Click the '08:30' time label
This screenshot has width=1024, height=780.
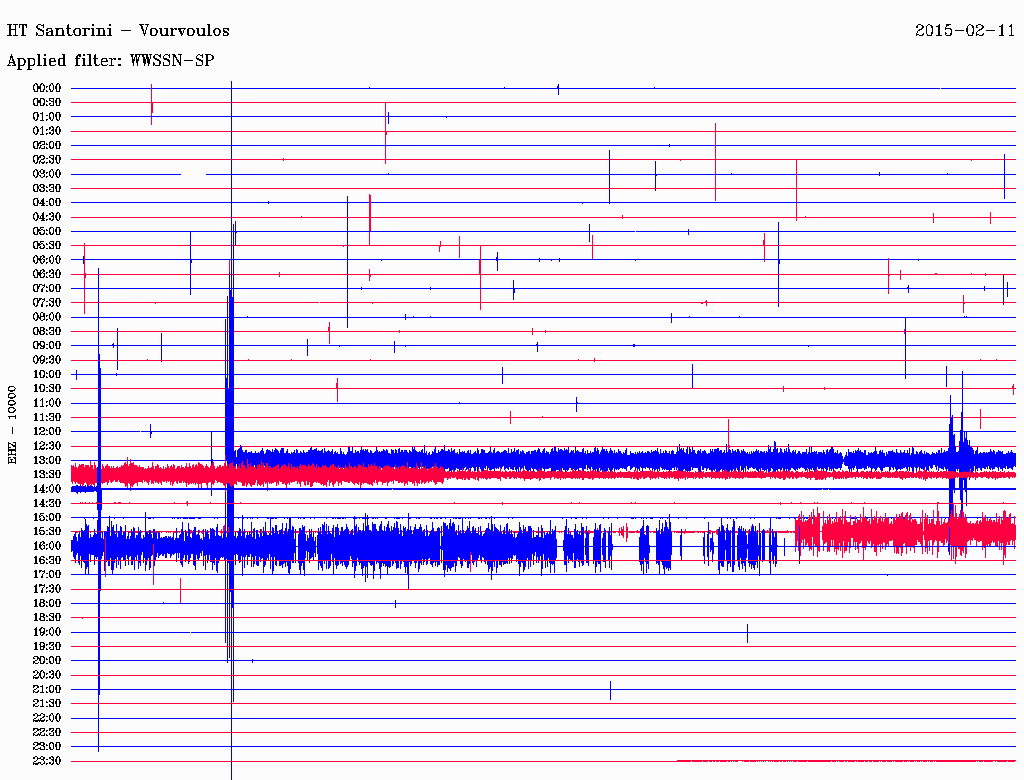point(47,332)
